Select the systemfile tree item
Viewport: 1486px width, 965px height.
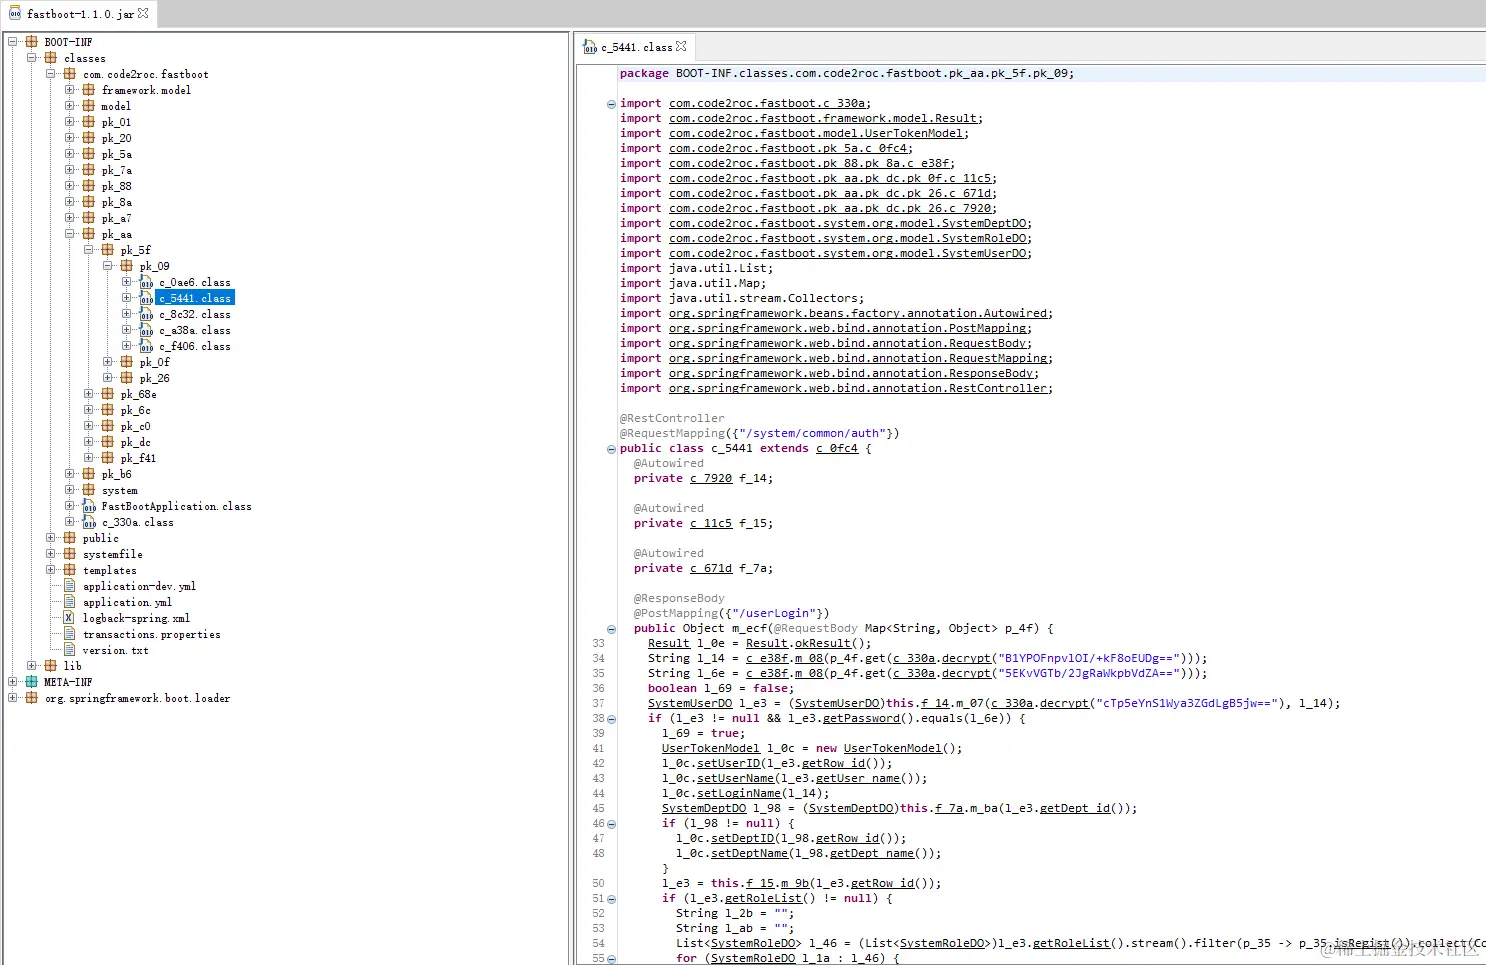[x=112, y=554]
